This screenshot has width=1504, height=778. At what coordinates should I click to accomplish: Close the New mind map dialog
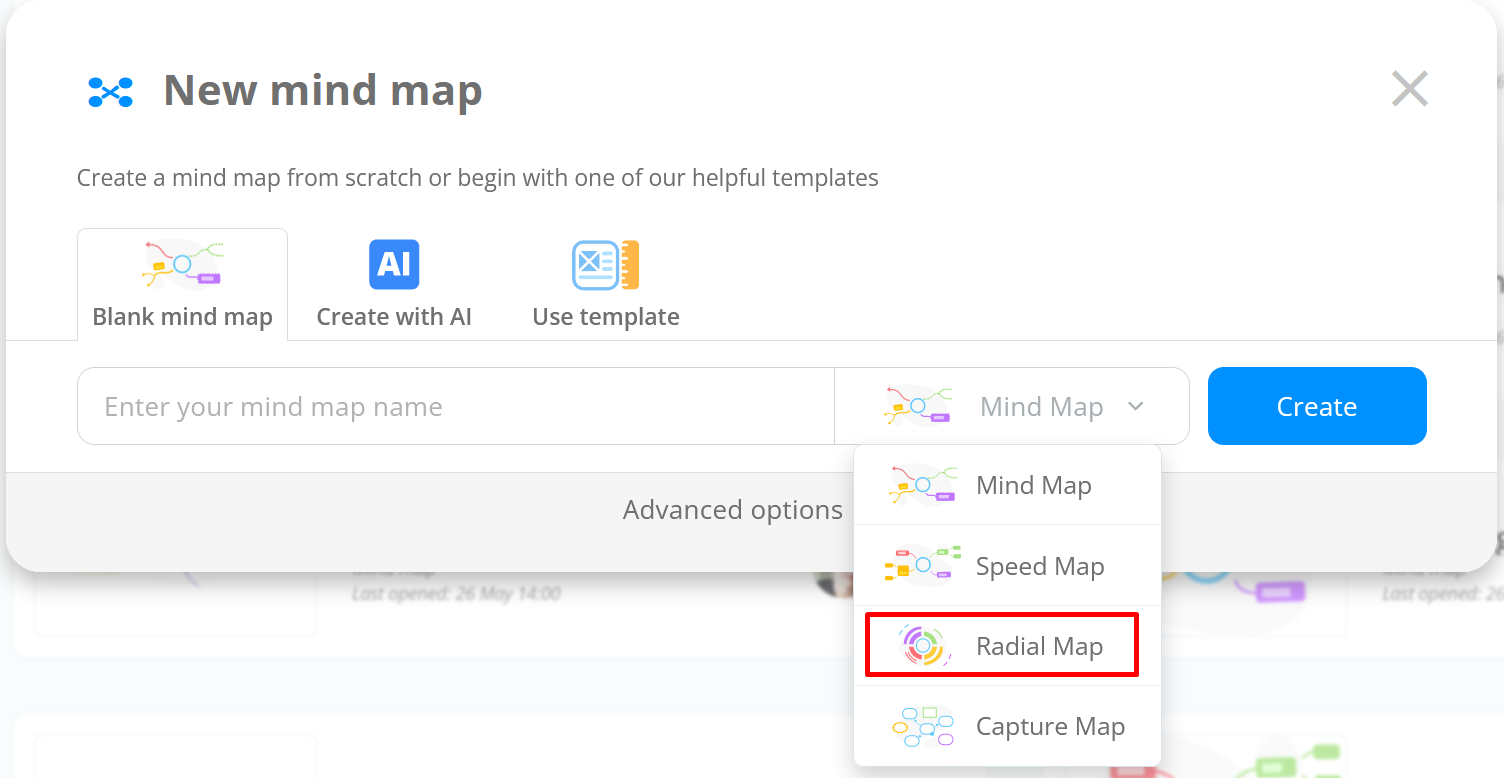click(x=1409, y=90)
